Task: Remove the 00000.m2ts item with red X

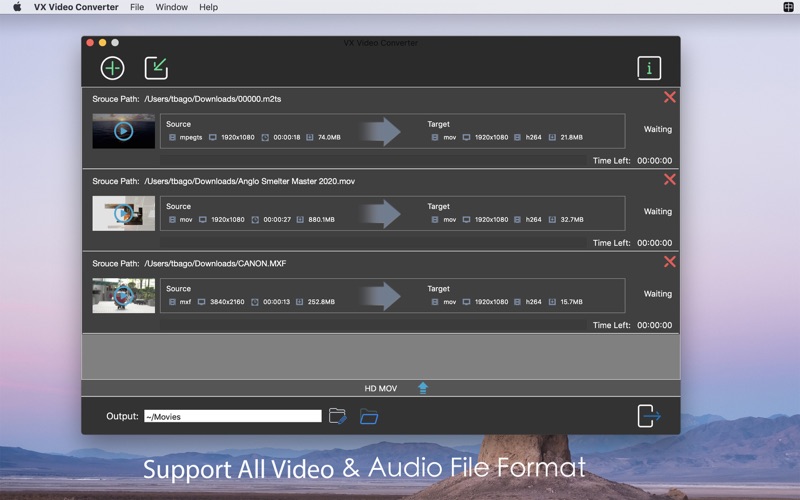Action: [669, 97]
